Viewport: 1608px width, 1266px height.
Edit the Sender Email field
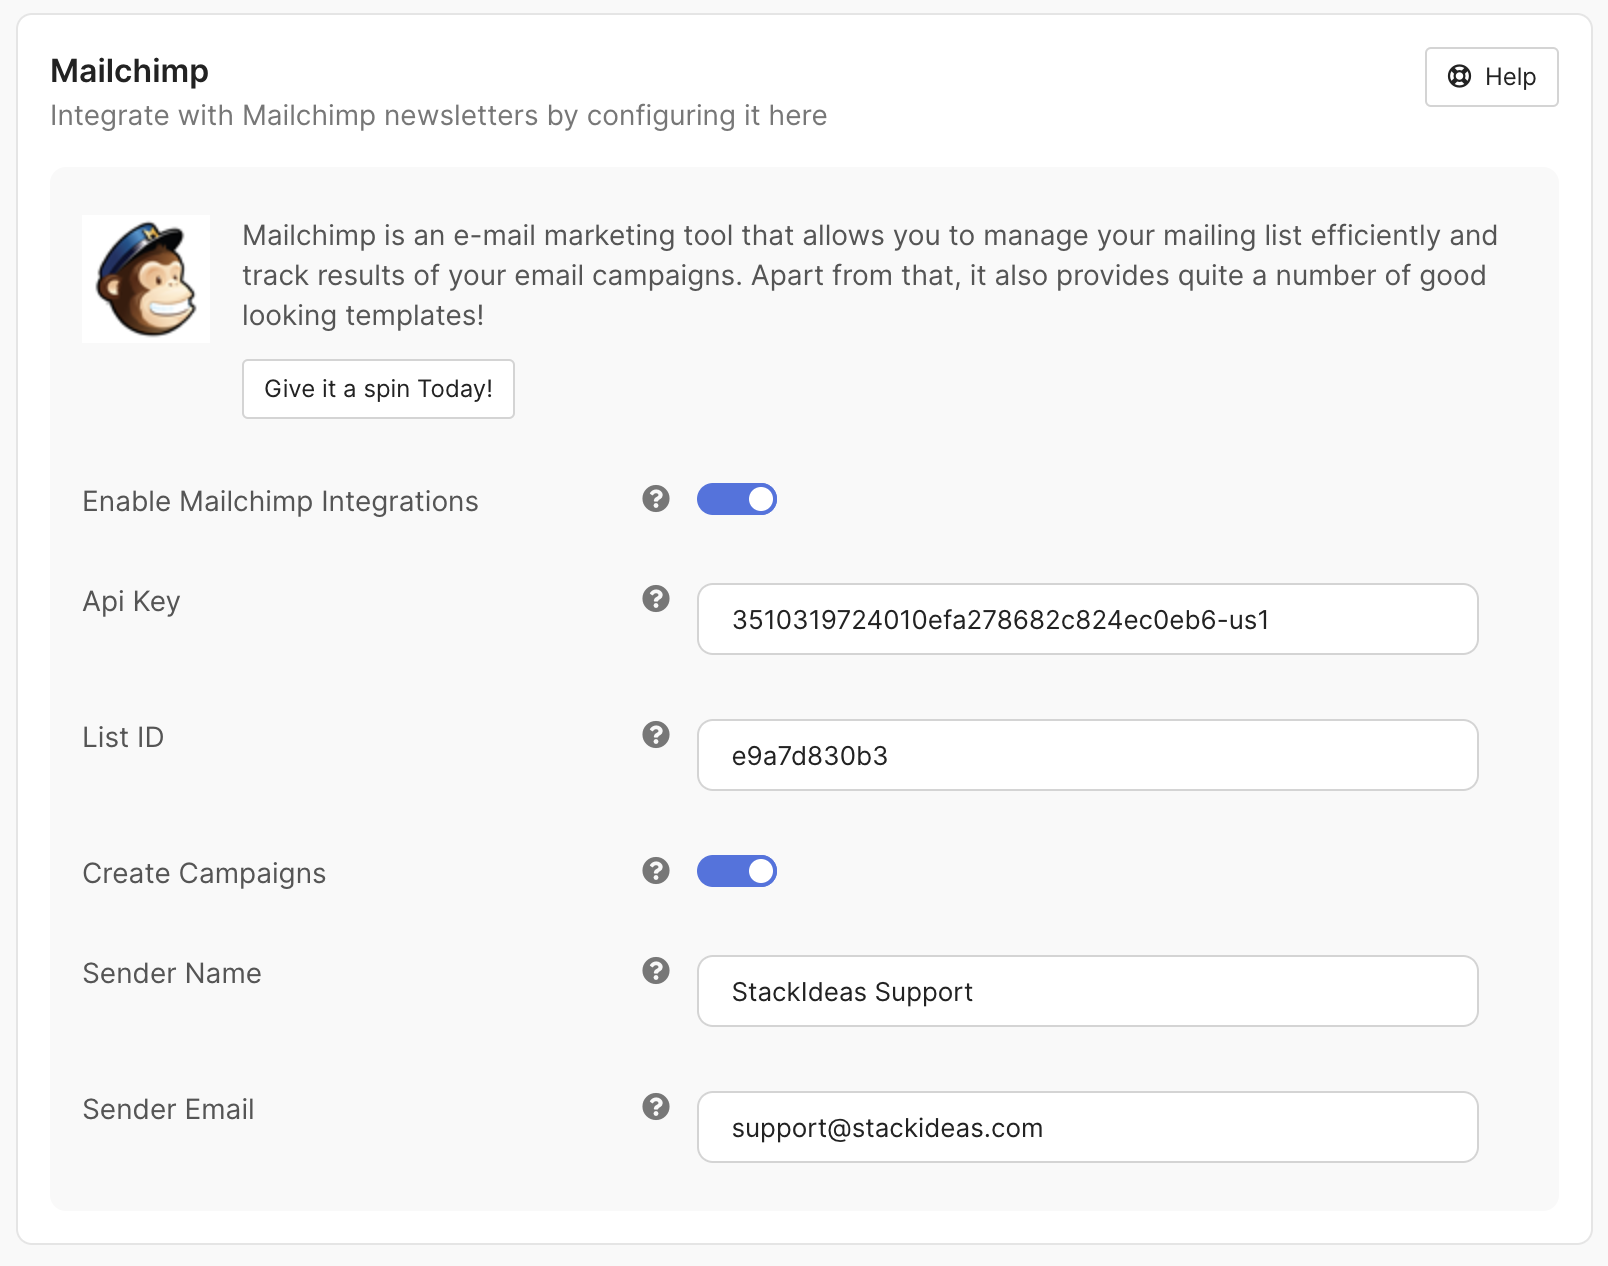pyautogui.click(x=1087, y=1127)
